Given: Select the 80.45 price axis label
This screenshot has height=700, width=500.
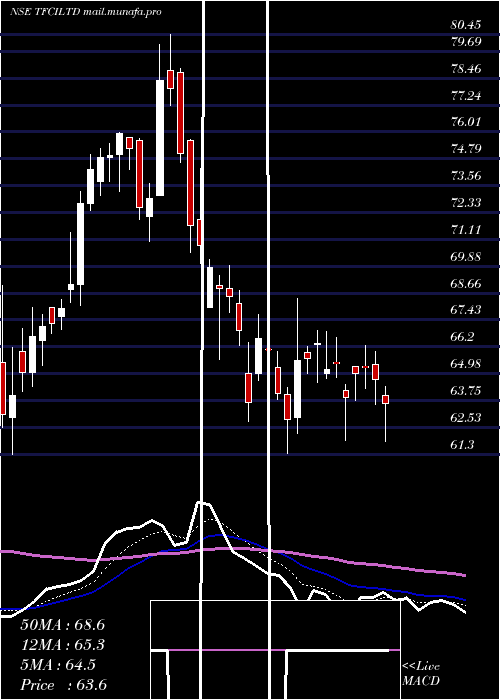Looking at the screenshot, I should [466, 25].
